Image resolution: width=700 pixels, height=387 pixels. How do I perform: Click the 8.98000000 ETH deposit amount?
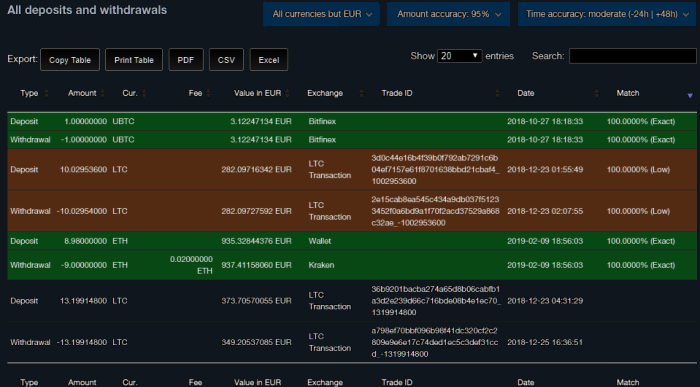pos(85,241)
